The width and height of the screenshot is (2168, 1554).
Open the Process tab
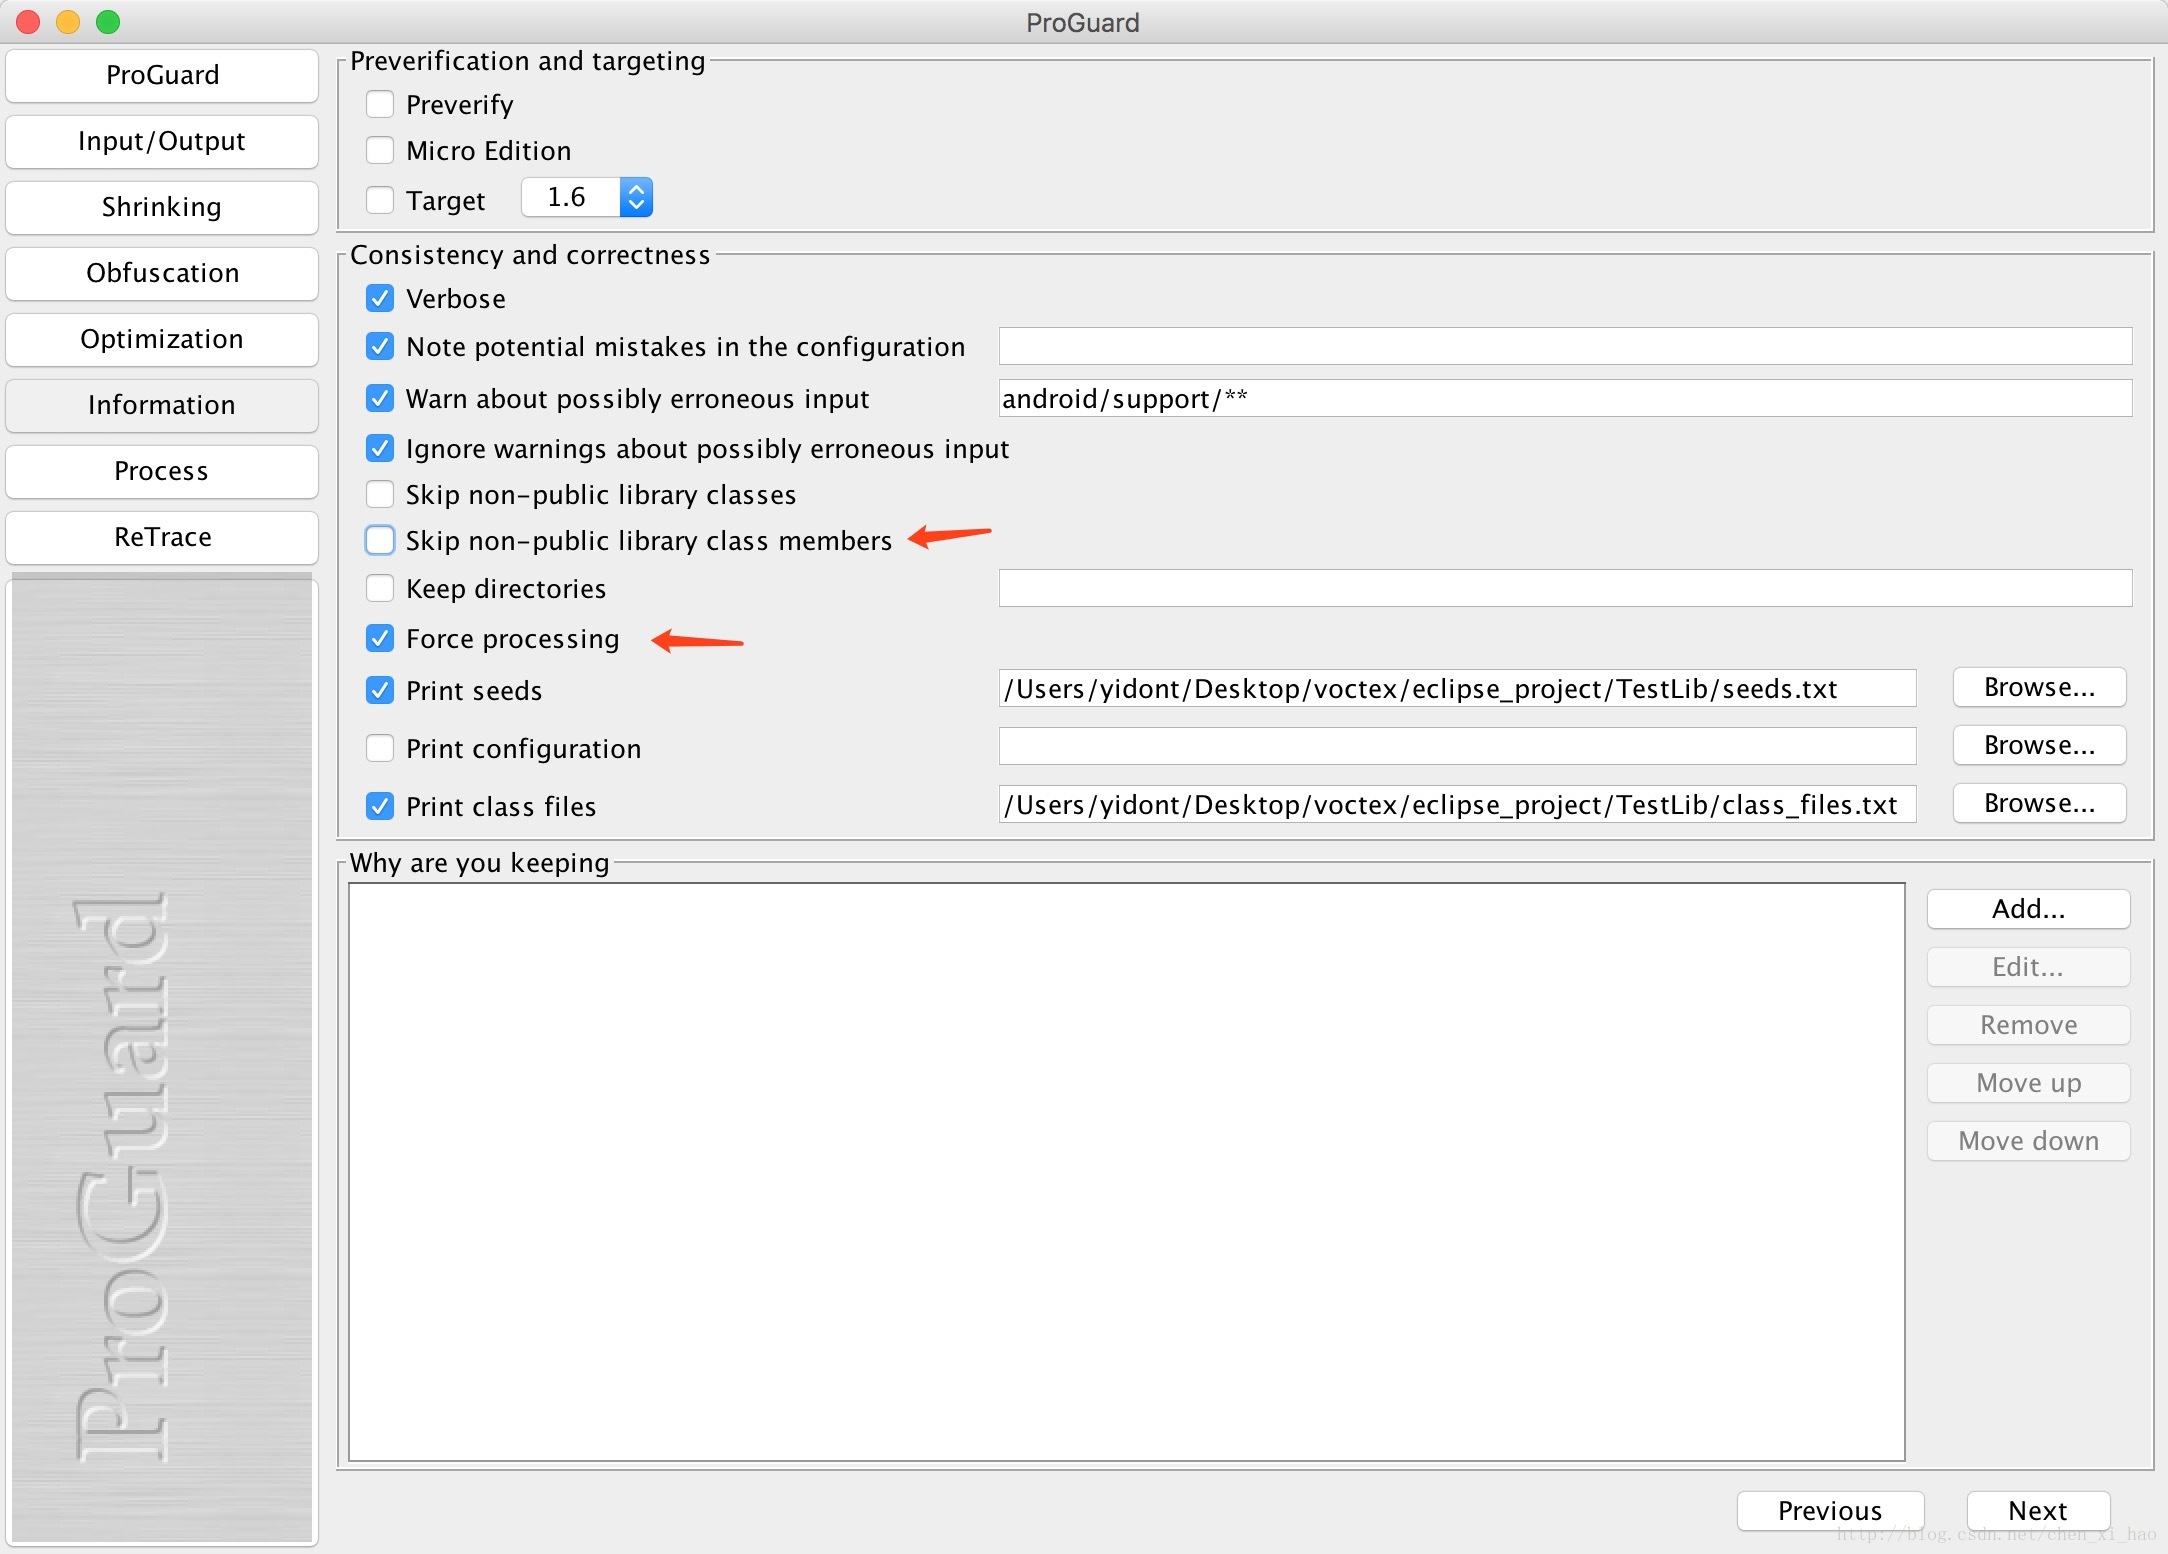[162, 471]
